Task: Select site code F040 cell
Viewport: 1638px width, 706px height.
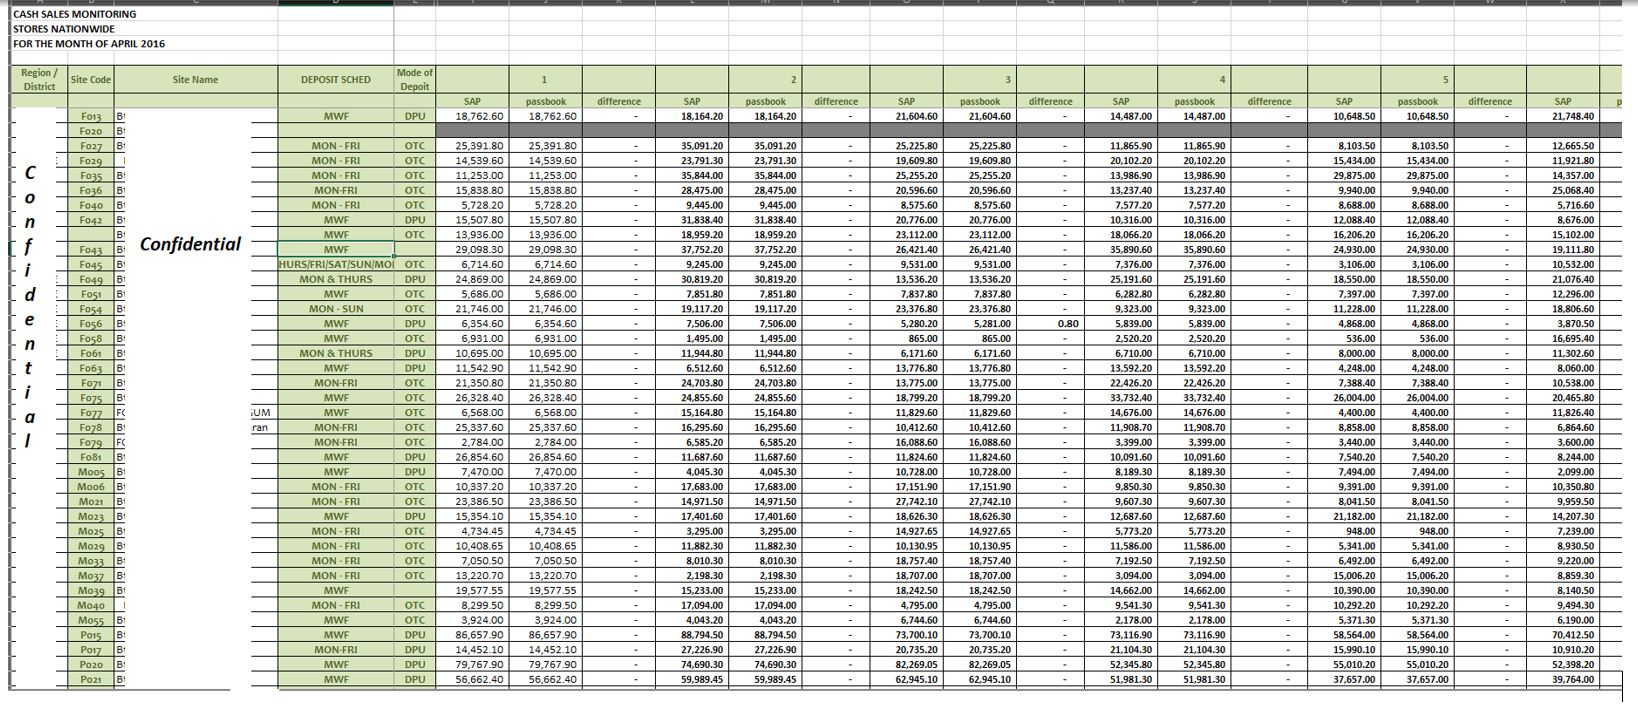Action: (91, 205)
